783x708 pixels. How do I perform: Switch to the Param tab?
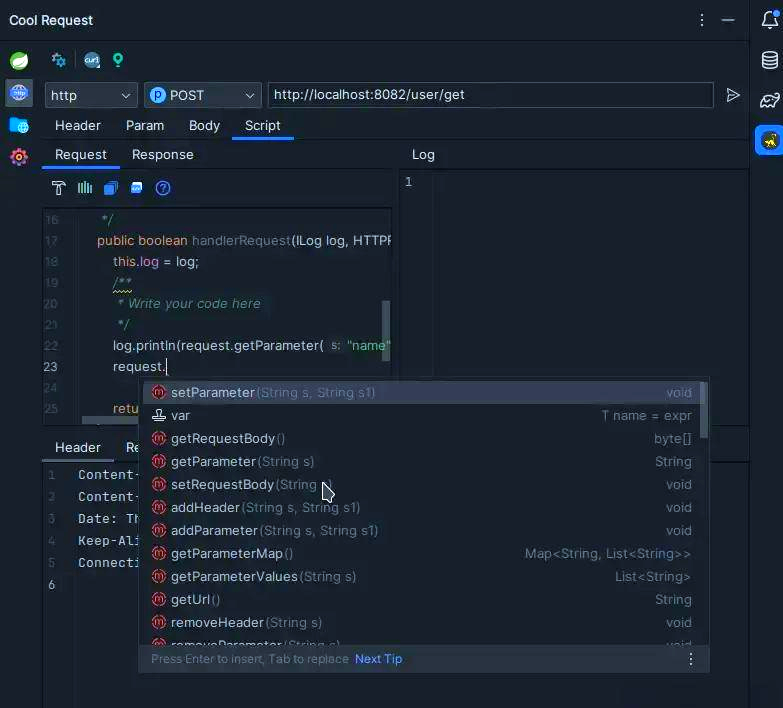(x=145, y=125)
